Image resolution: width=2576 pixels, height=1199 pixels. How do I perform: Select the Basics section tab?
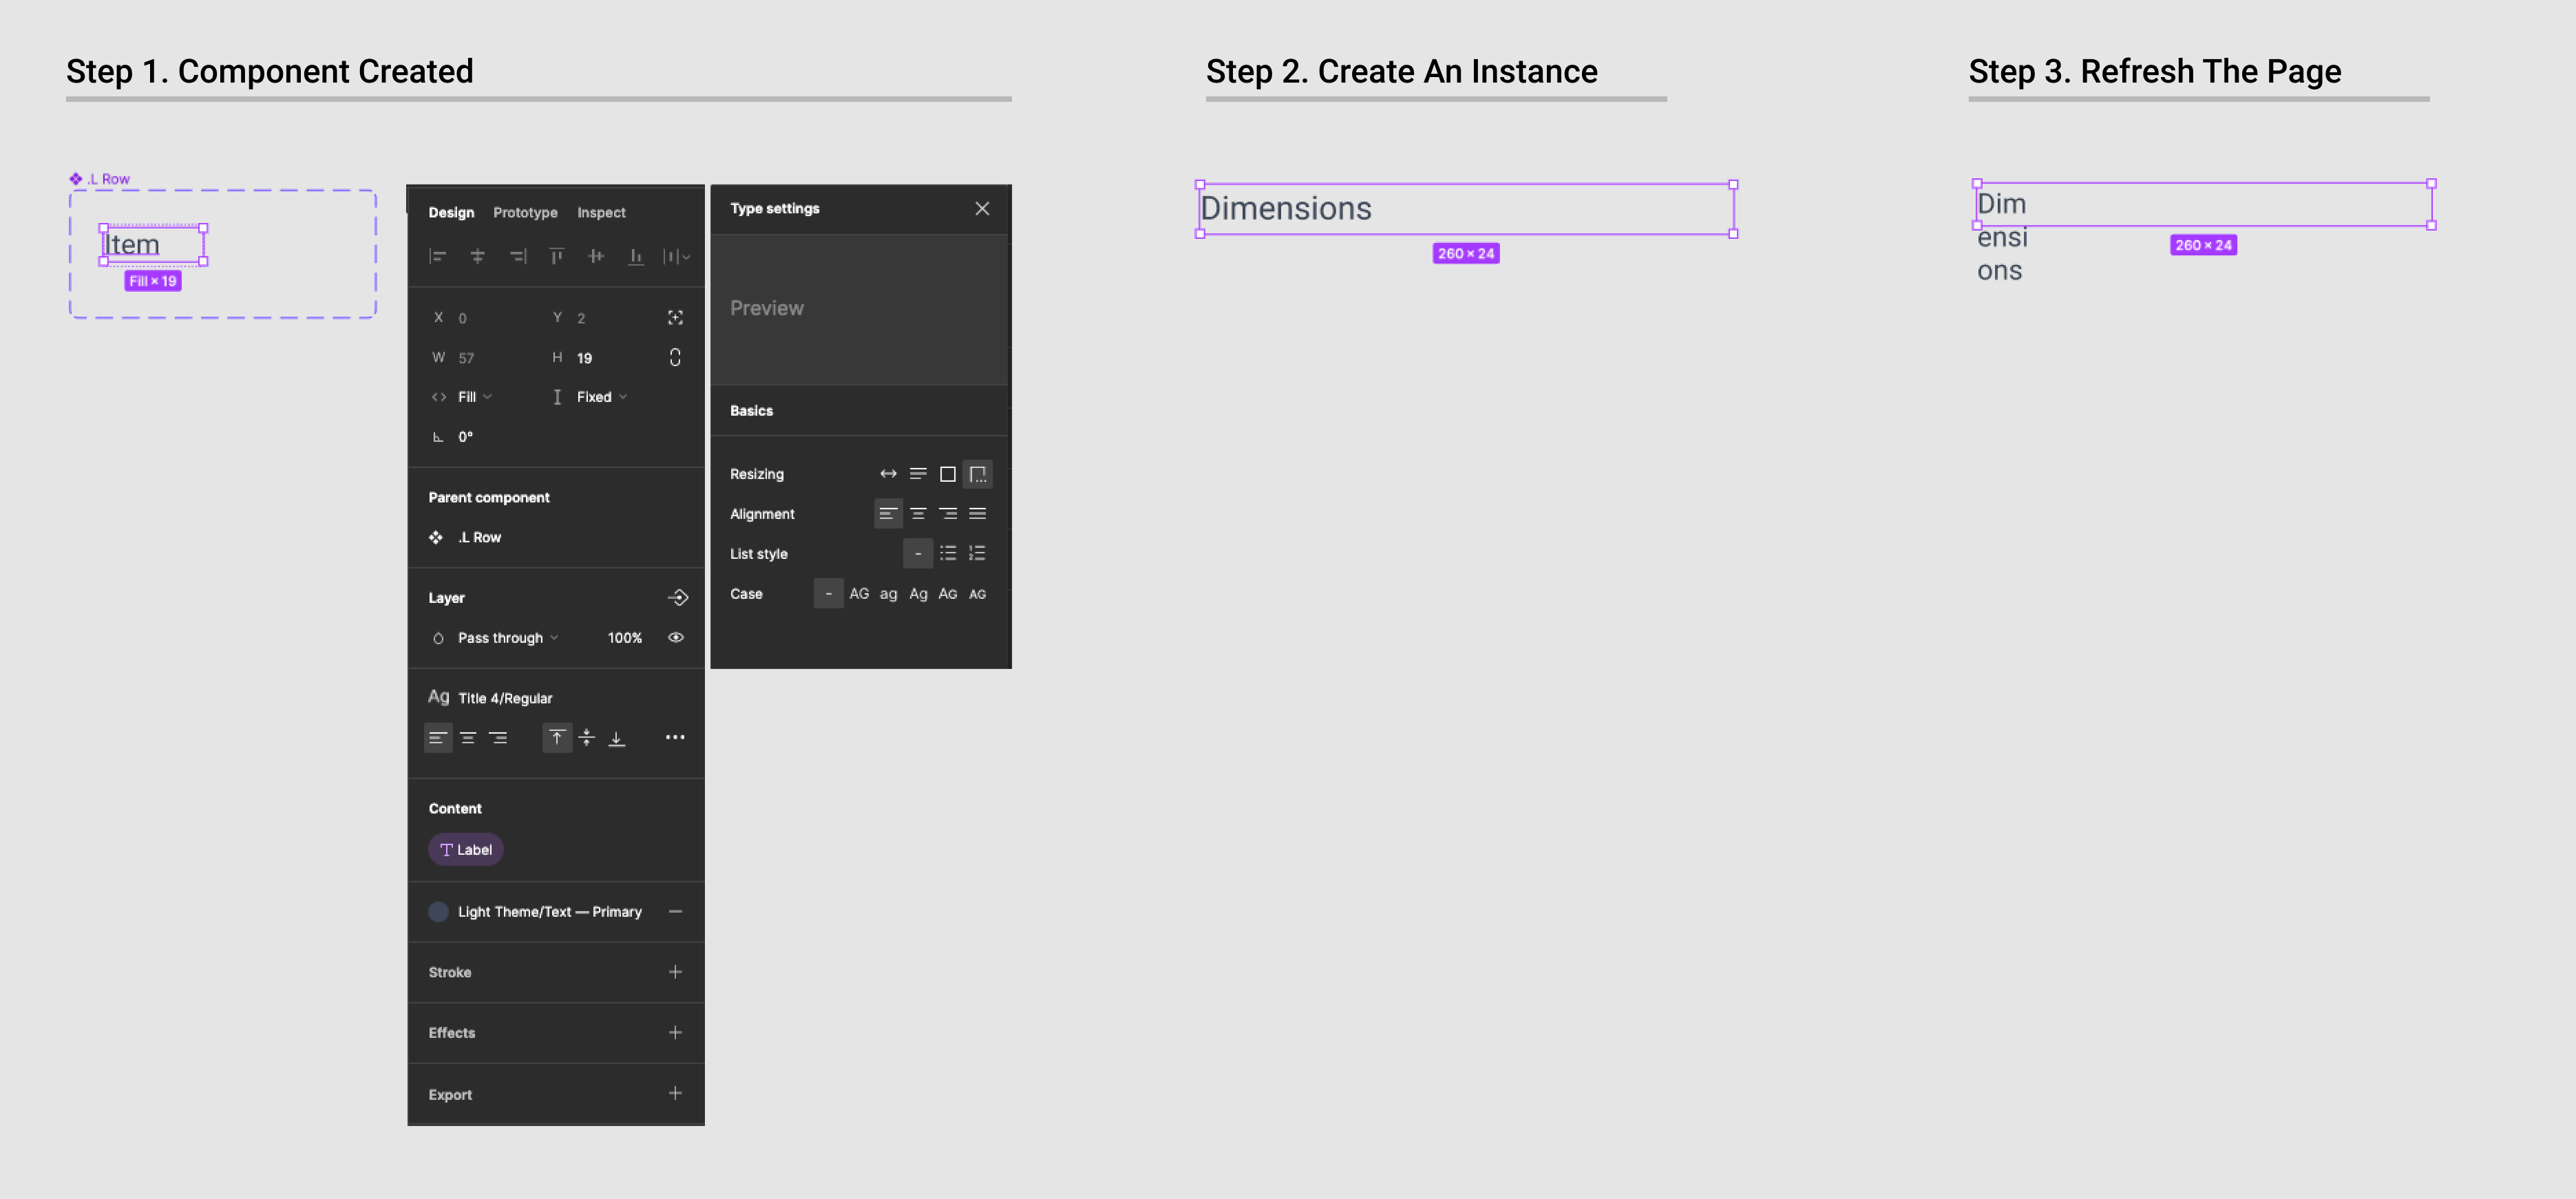751,411
